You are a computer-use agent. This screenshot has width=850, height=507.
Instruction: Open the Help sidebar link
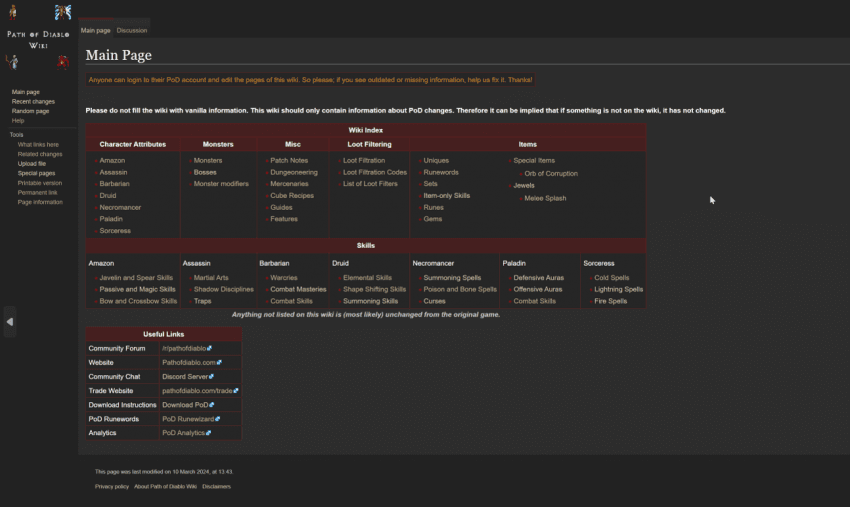pyautogui.click(x=18, y=120)
